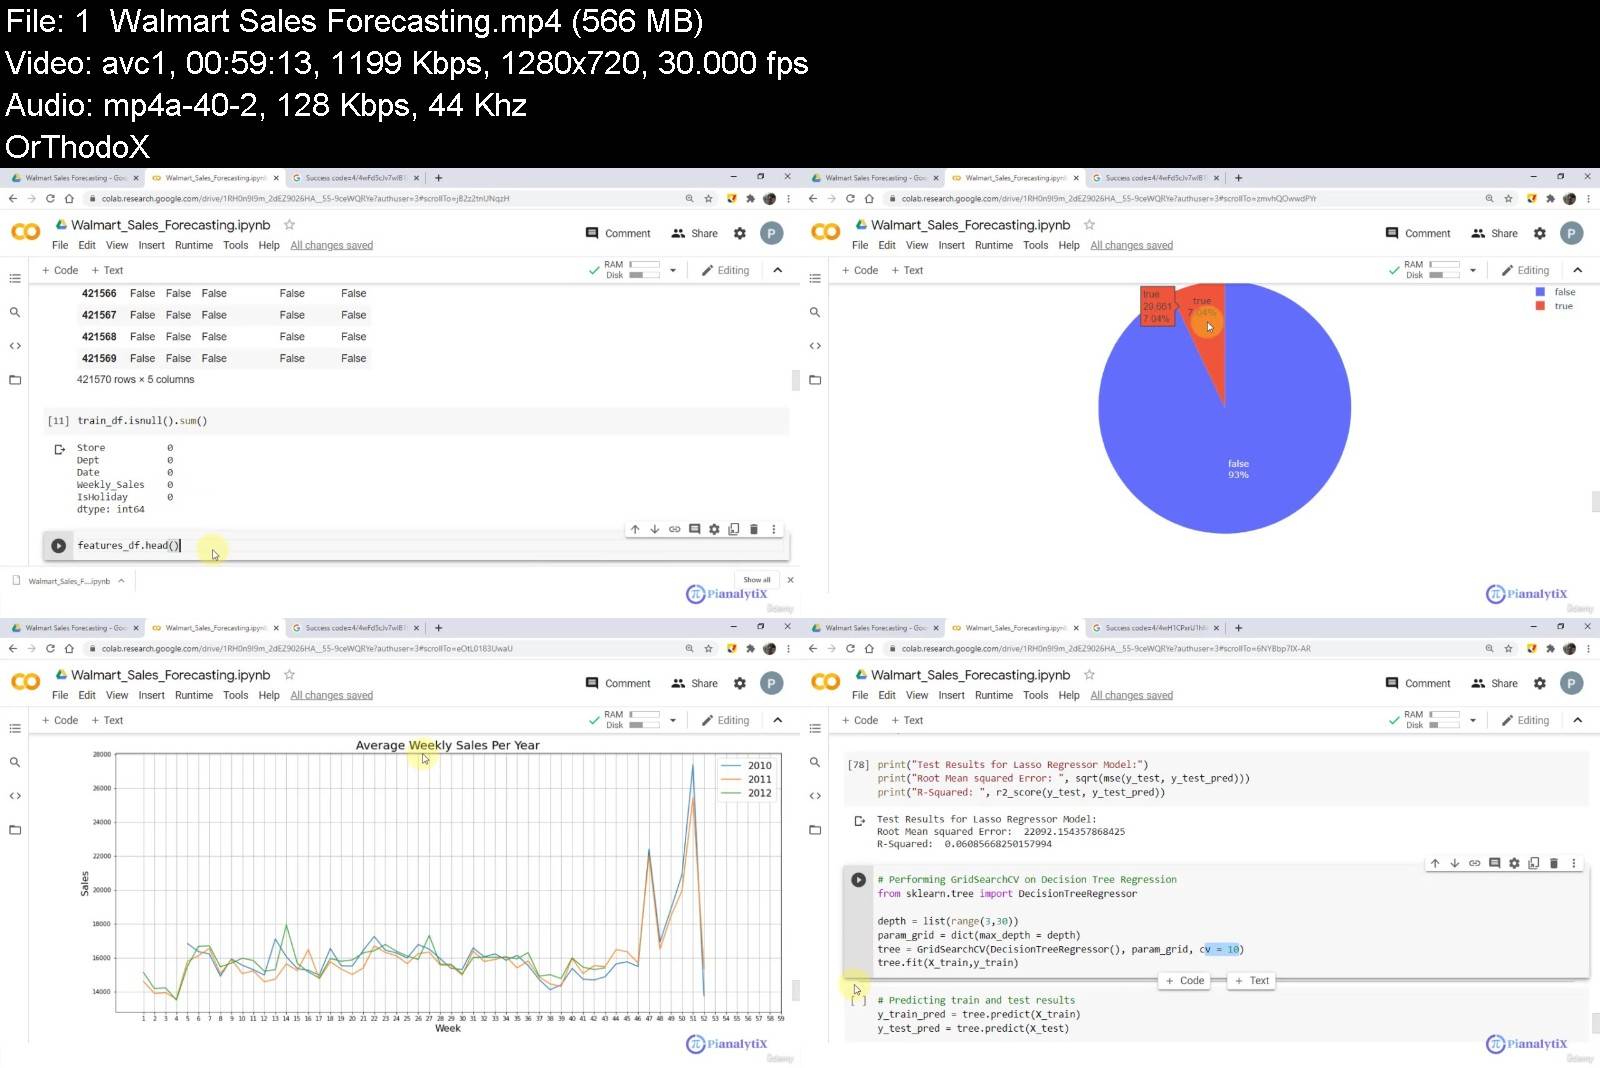
Task: Open more actions for features_df.head() cell
Action: [x=774, y=529]
